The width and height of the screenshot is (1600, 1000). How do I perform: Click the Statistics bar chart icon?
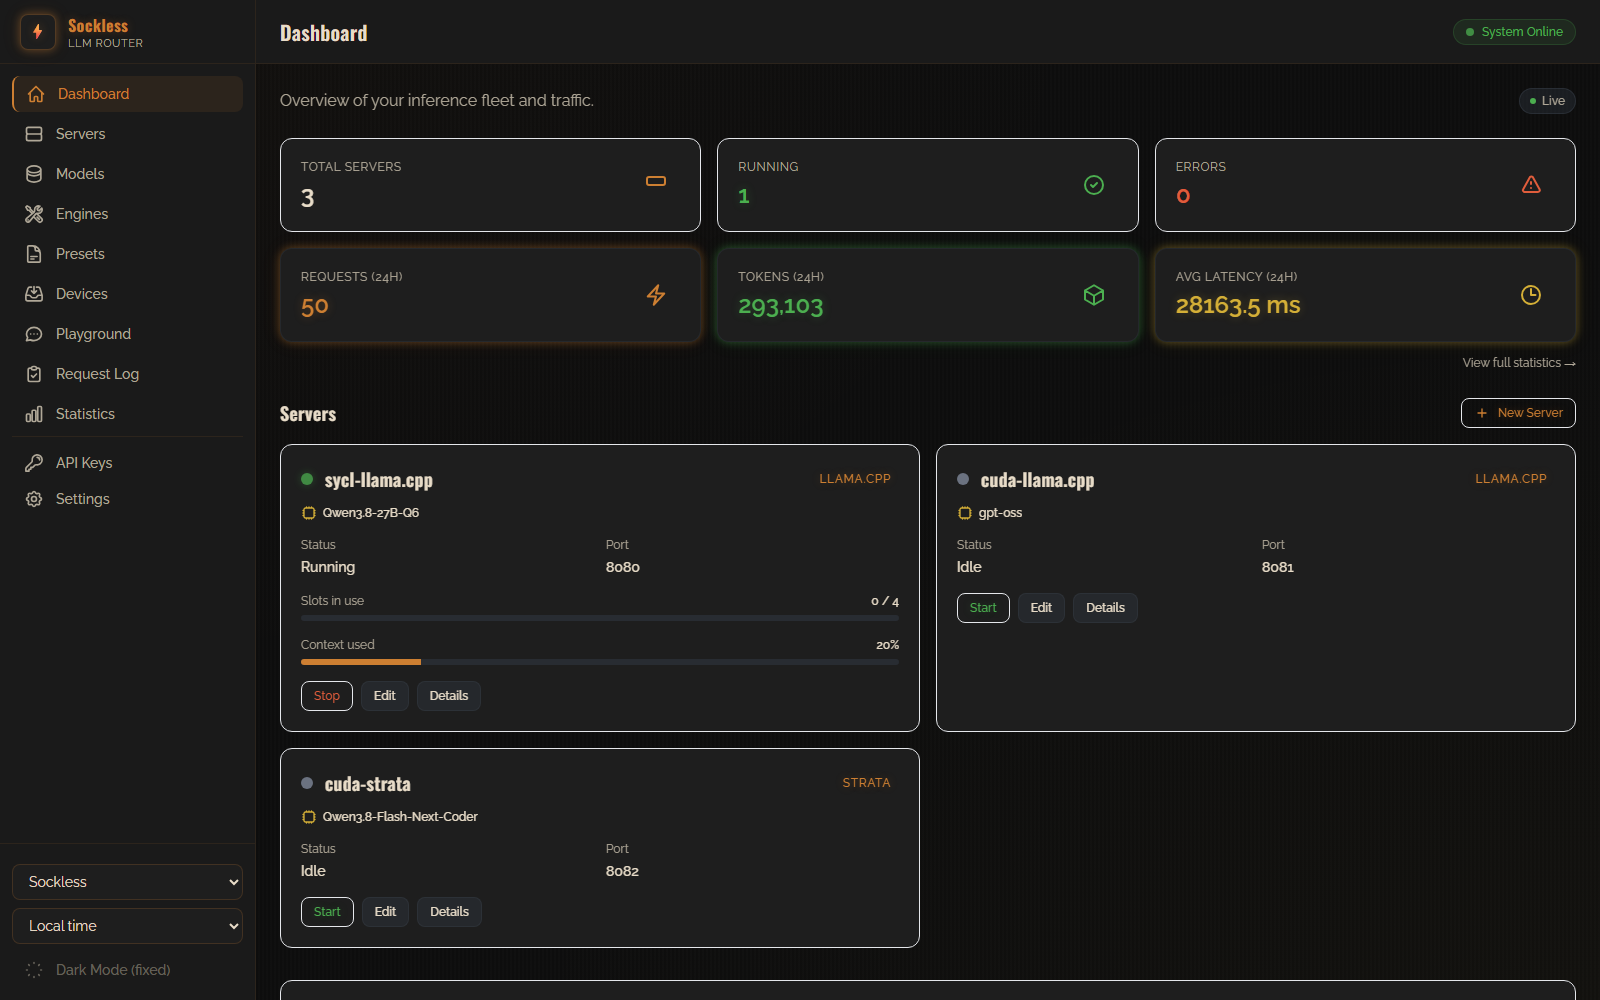point(34,414)
